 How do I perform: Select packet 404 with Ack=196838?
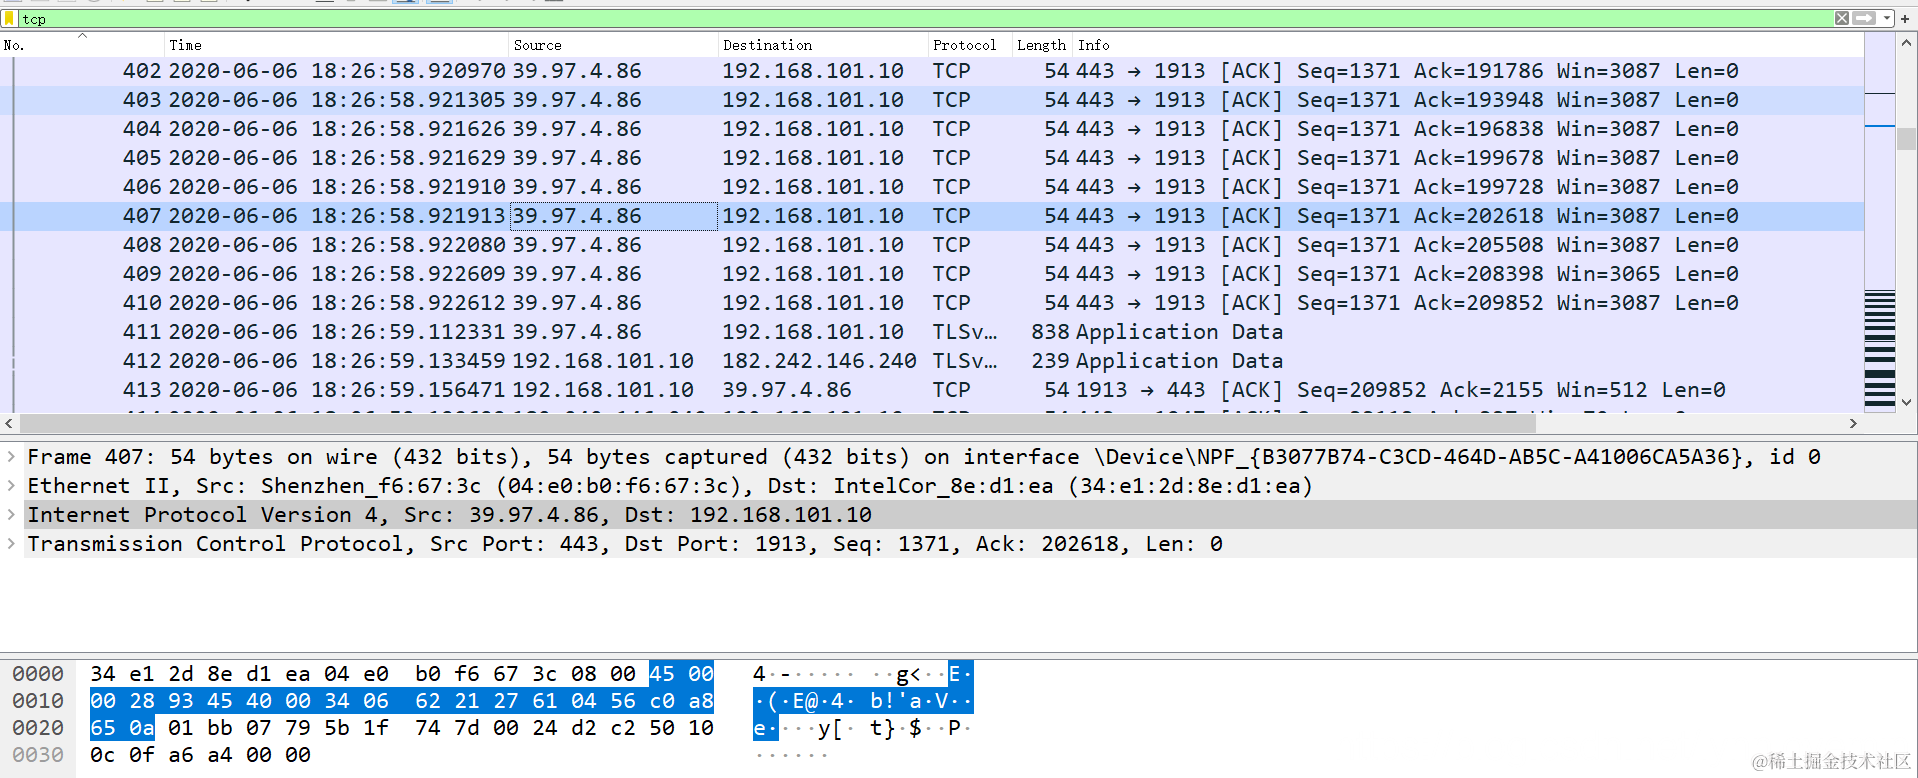pyautogui.click(x=932, y=129)
